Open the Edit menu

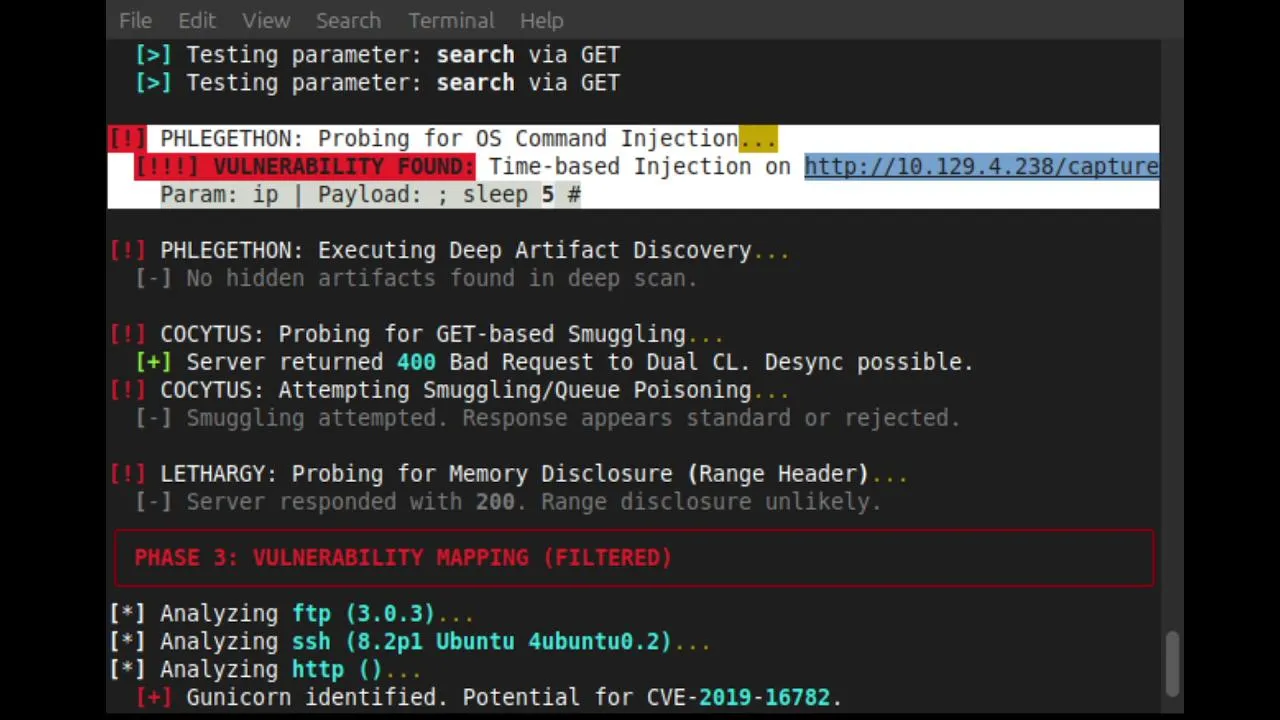click(x=197, y=20)
